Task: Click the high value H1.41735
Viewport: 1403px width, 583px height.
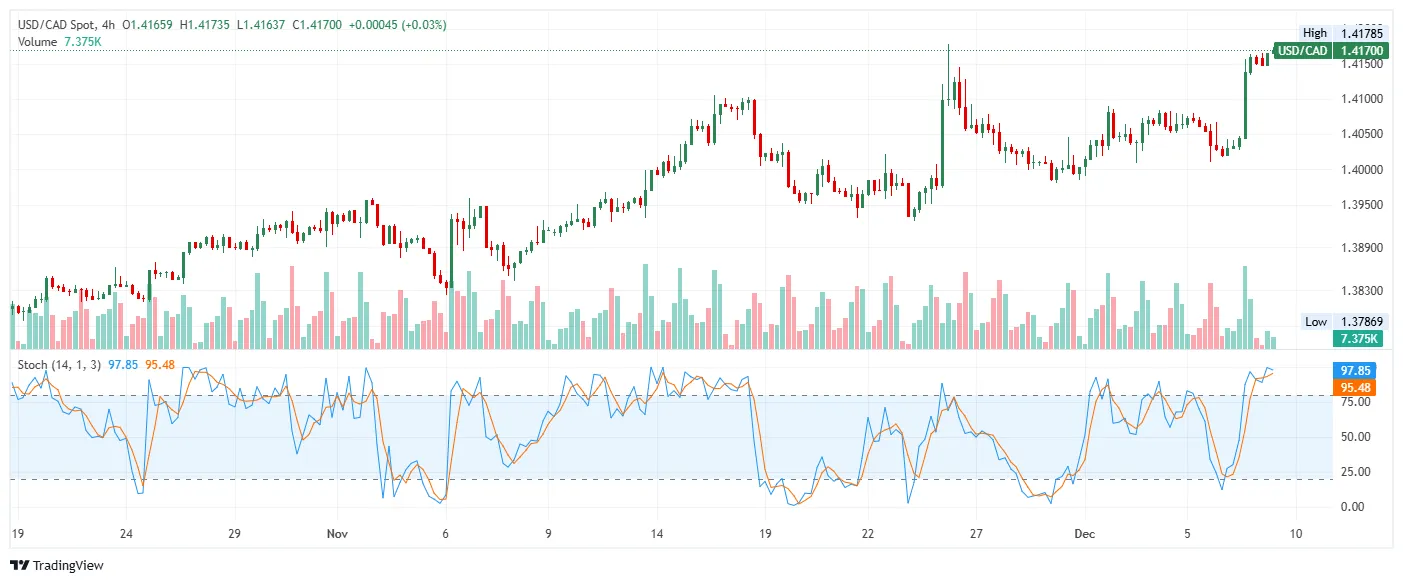Action: pyautogui.click(x=206, y=24)
